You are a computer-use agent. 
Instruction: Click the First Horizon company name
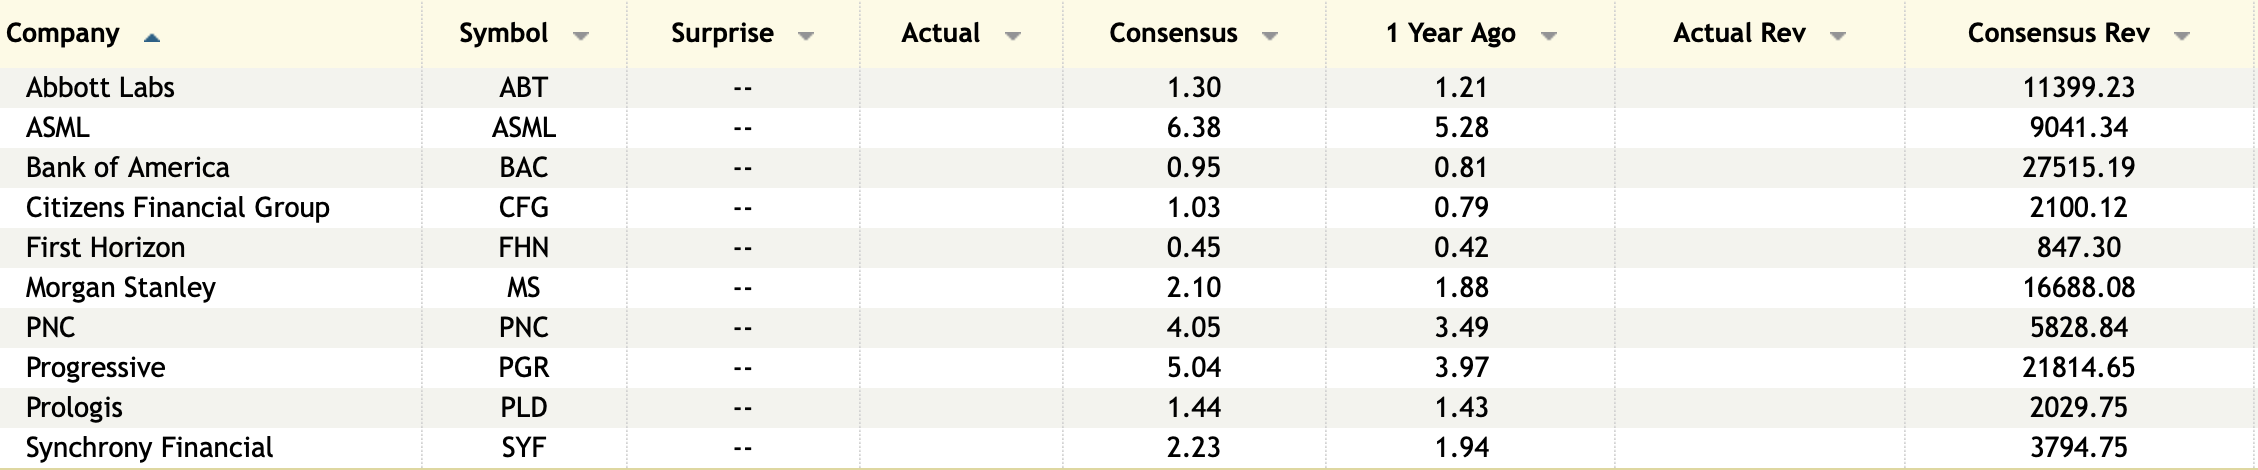click(x=105, y=248)
